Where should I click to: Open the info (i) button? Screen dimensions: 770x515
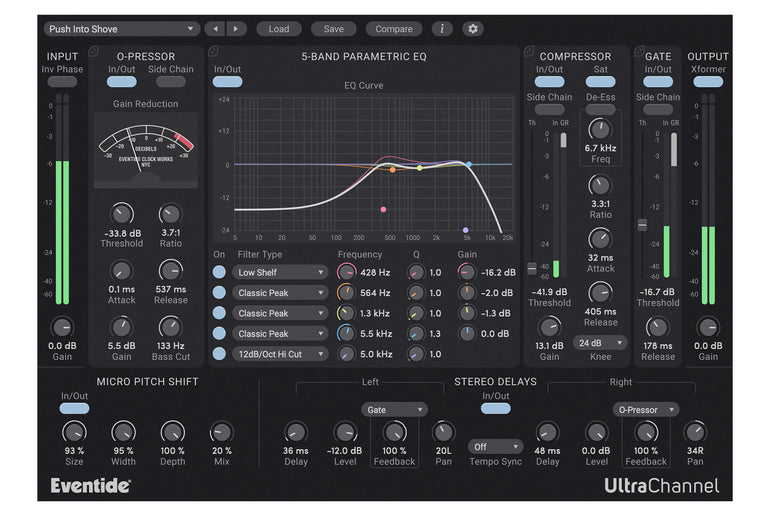click(x=442, y=29)
